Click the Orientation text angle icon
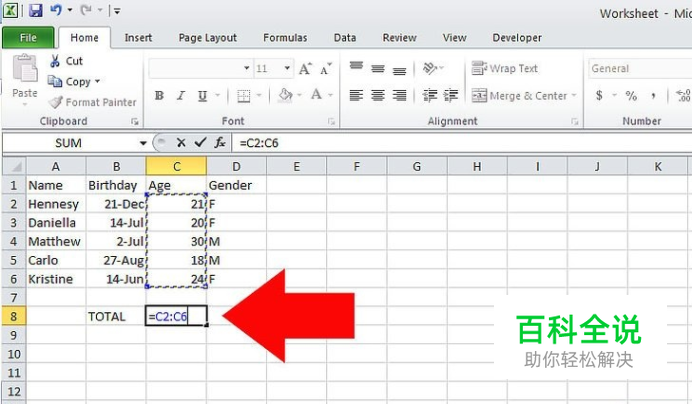This screenshot has width=692, height=404. (430, 68)
